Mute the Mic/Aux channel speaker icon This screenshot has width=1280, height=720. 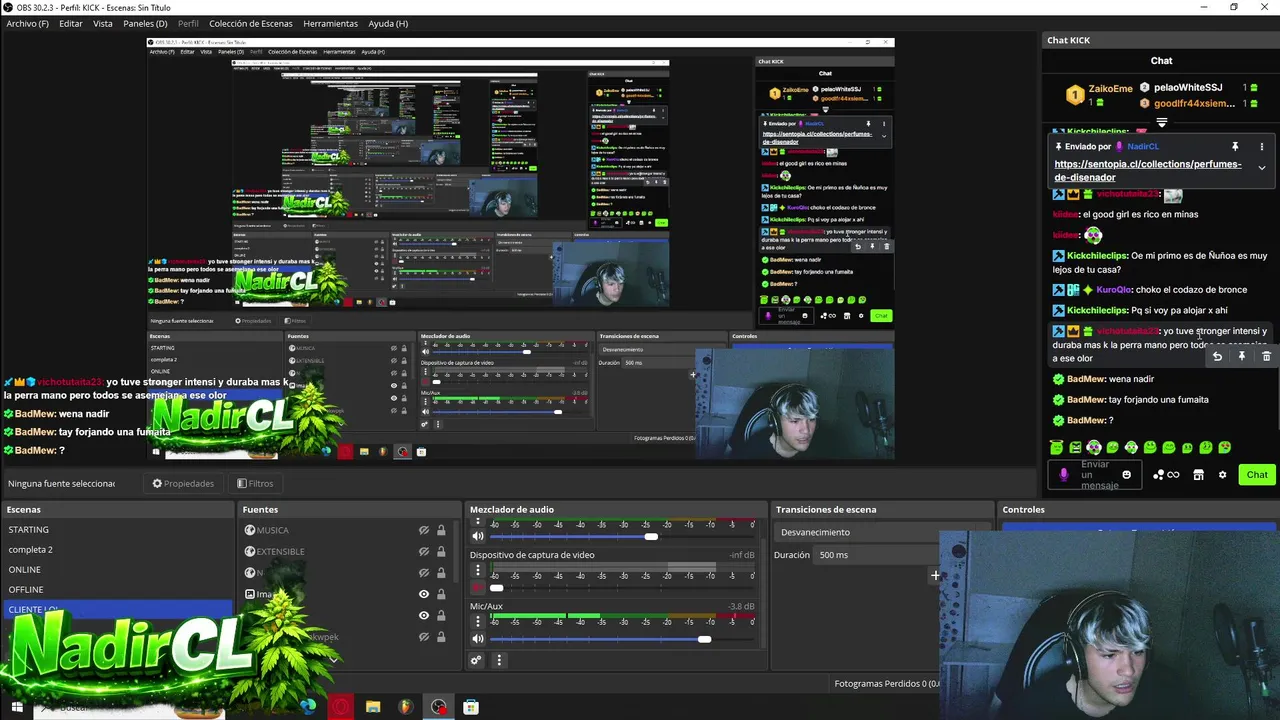[x=478, y=638]
